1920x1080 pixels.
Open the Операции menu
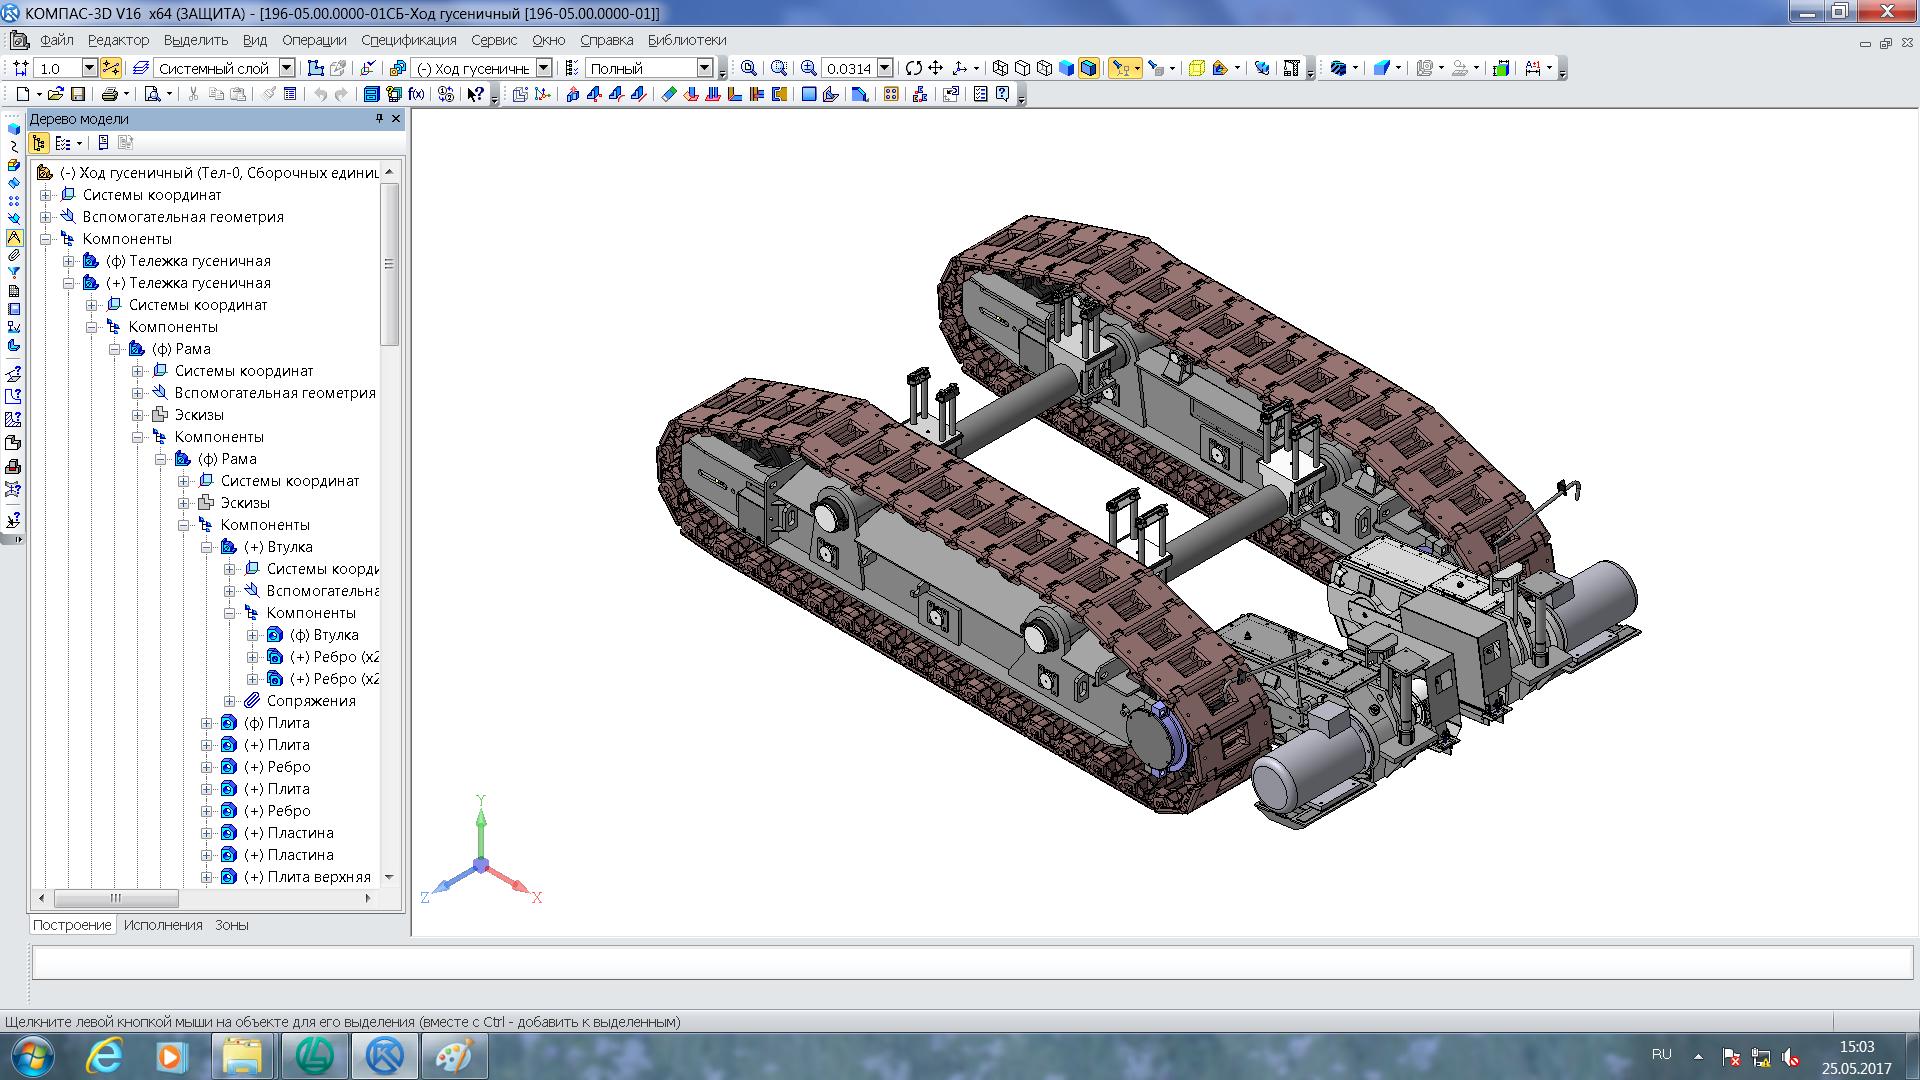(313, 40)
